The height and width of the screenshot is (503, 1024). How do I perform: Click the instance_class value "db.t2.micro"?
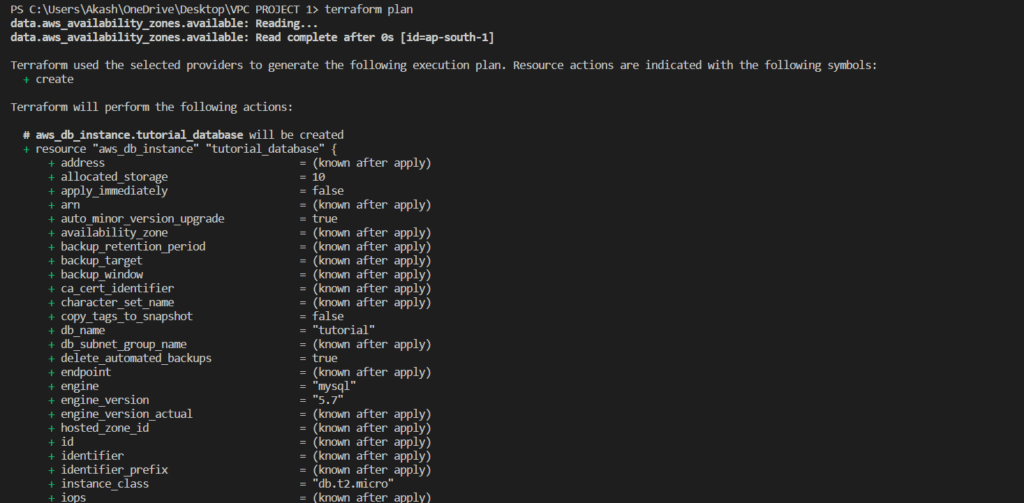(353, 484)
